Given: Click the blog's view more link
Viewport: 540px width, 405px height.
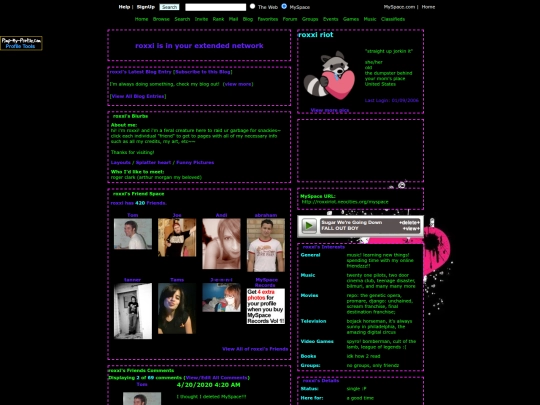Looking at the screenshot, I should 238,84.
